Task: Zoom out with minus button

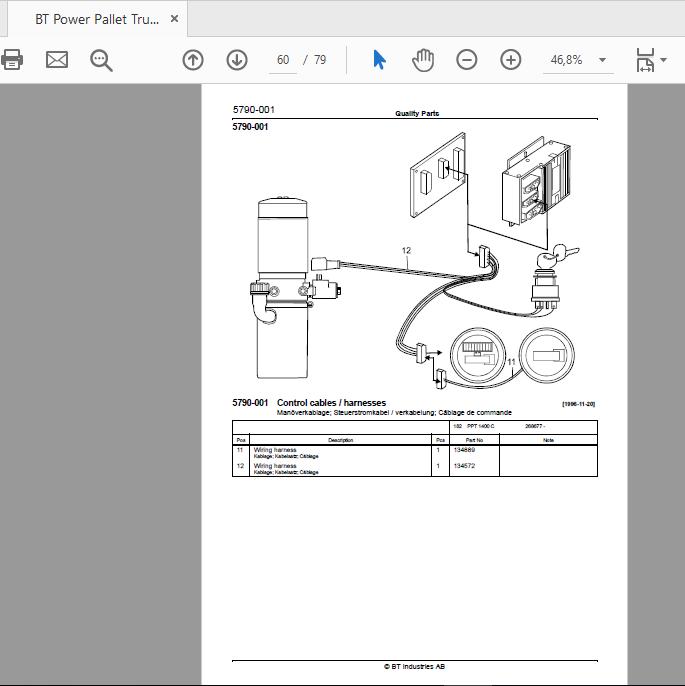Action: 467,60
